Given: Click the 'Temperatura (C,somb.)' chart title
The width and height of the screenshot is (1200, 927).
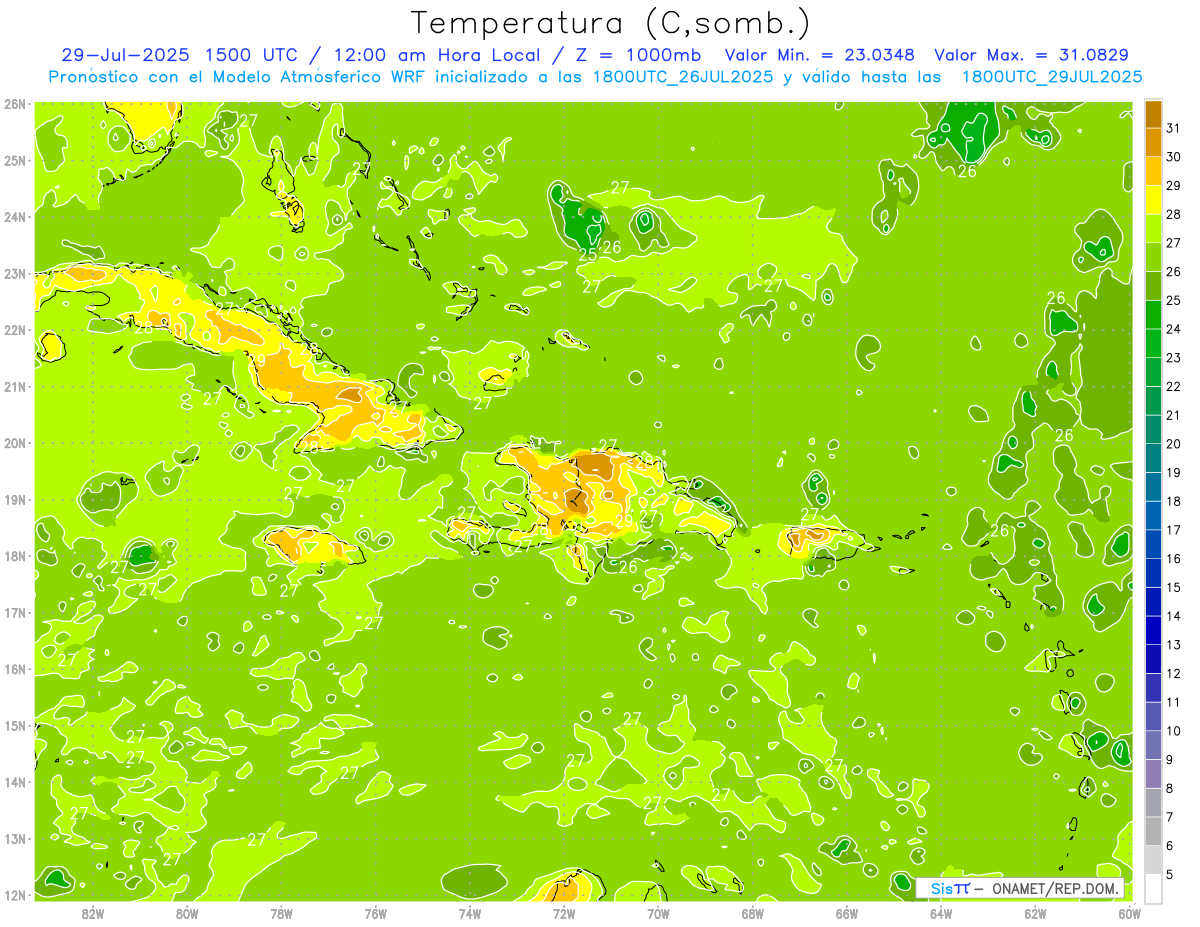Looking at the screenshot, I should 611,23.
